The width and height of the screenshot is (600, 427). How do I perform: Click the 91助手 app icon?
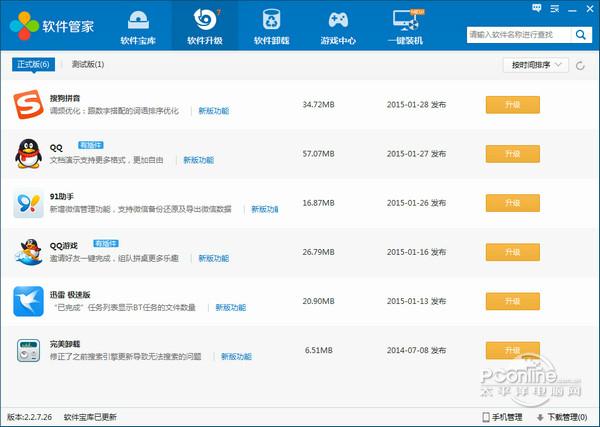point(28,203)
